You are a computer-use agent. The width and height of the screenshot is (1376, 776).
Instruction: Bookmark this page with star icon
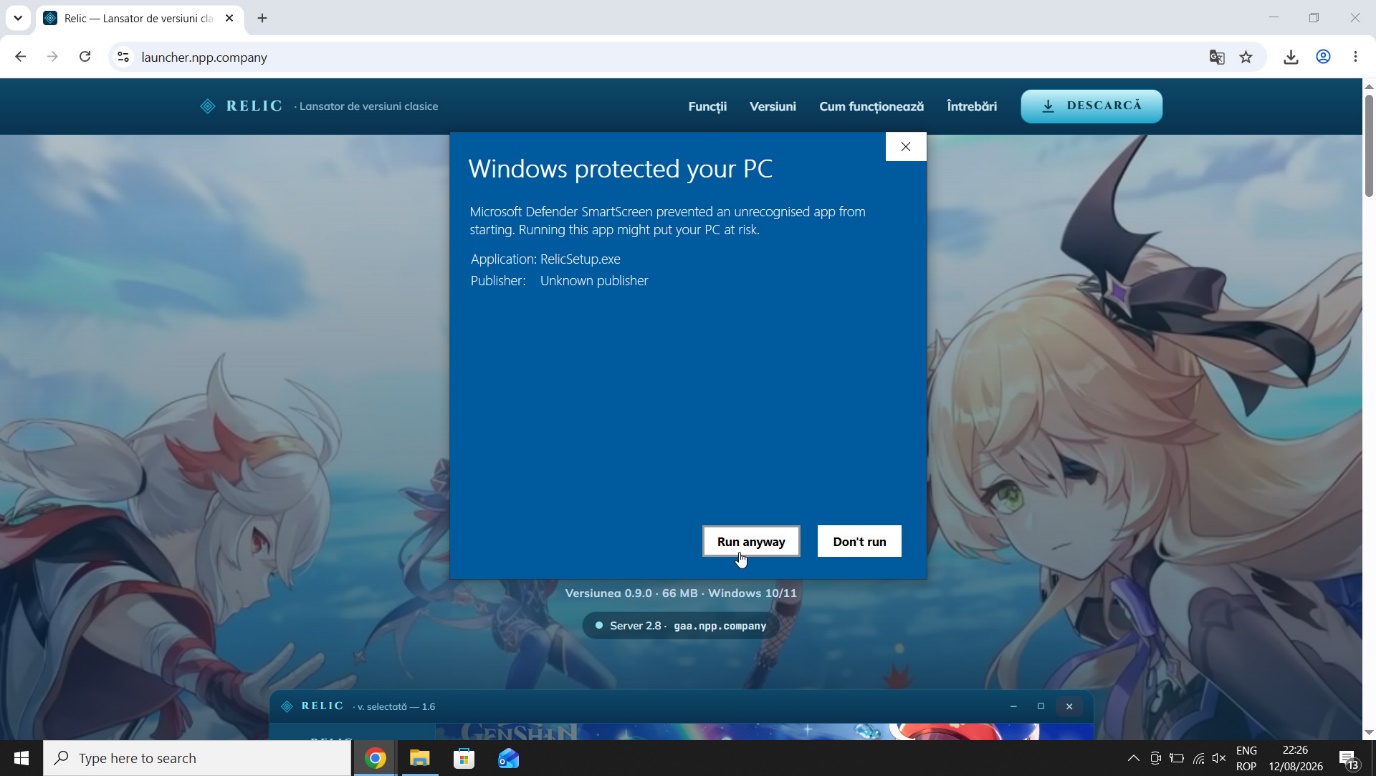click(x=1246, y=57)
